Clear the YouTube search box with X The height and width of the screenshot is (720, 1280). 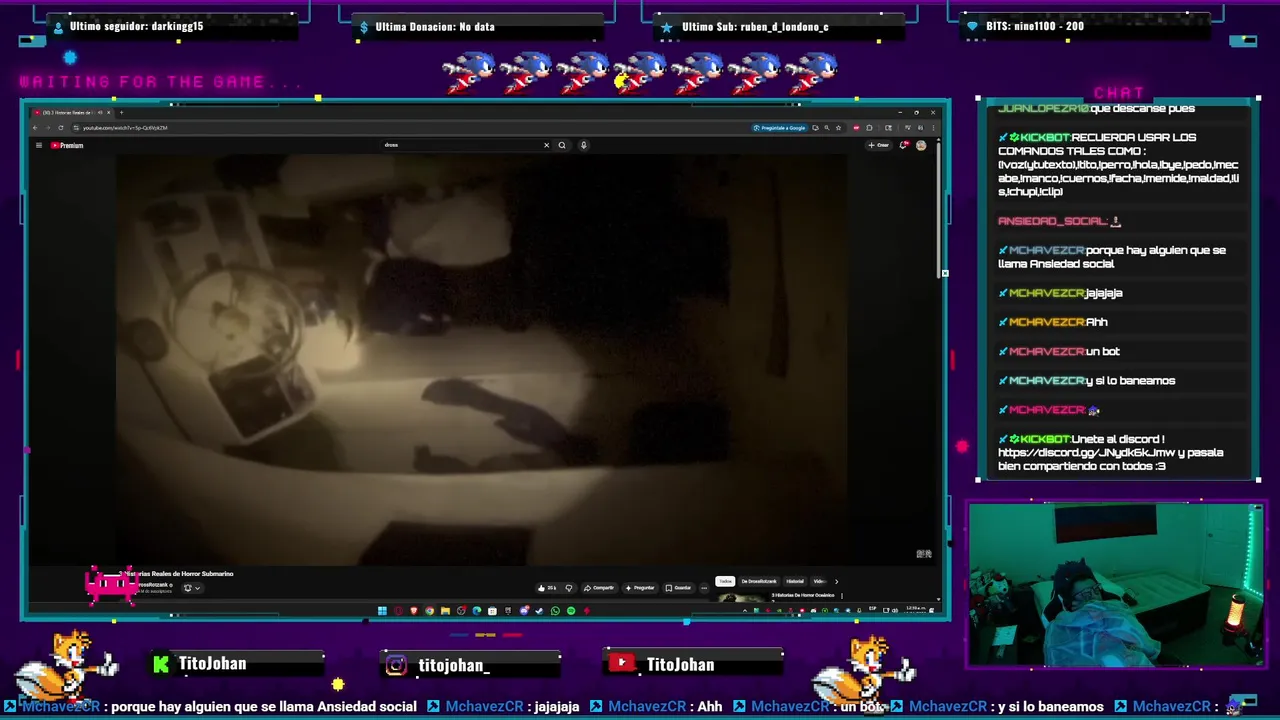546,145
